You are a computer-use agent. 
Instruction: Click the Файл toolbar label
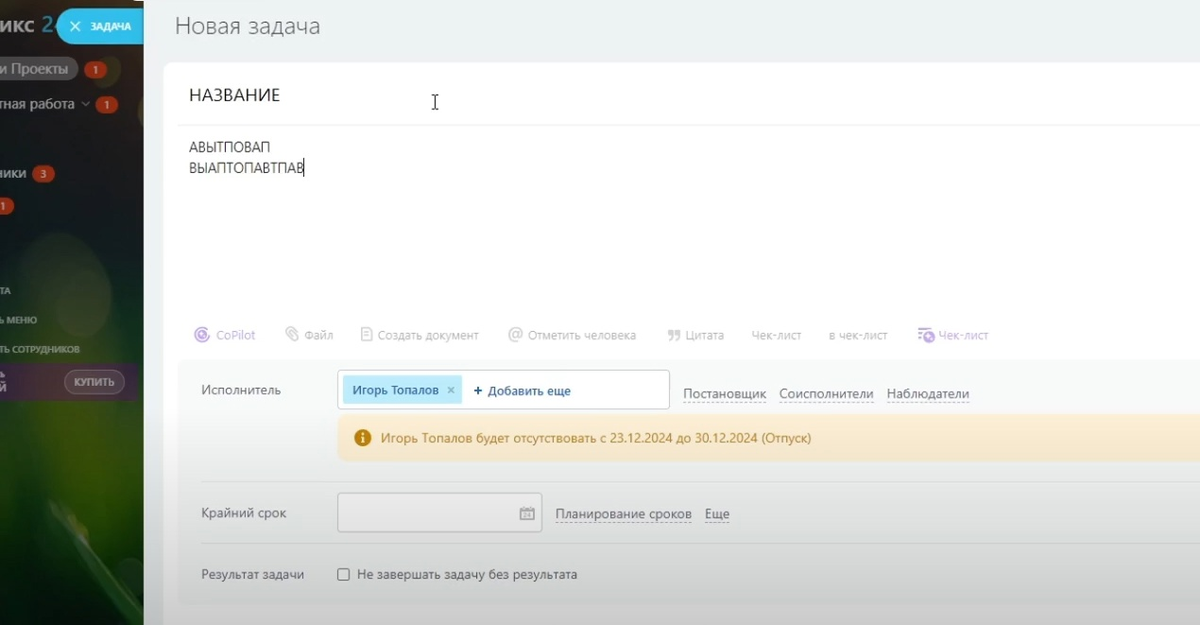(319, 335)
